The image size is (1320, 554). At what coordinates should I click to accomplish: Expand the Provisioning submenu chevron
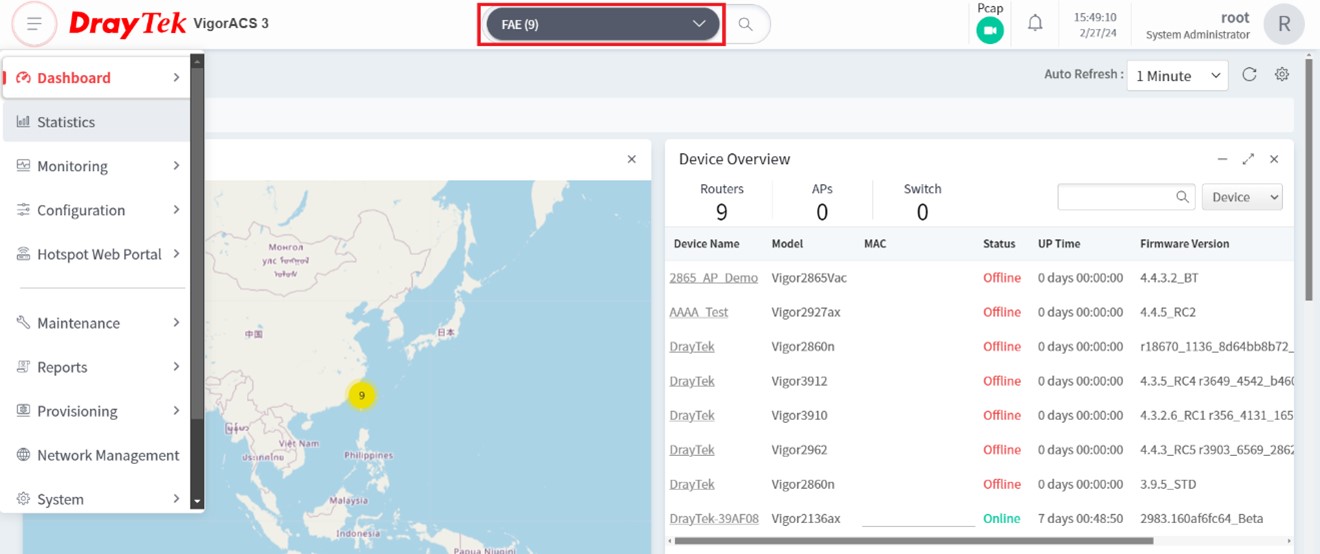(x=176, y=410)
